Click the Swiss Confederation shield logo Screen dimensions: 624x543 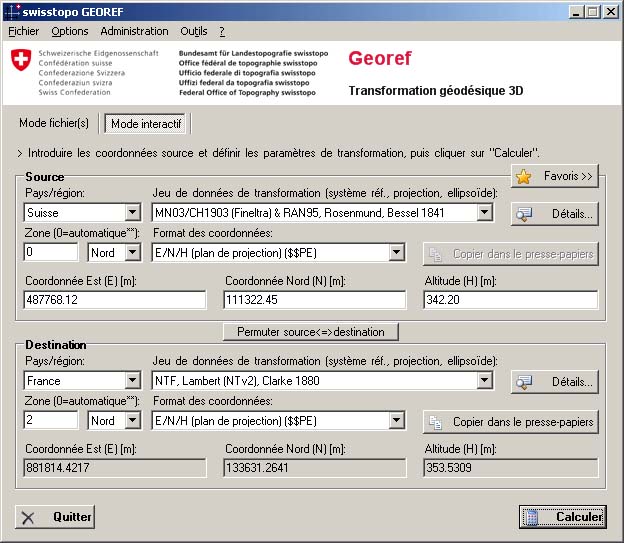[x=20, y=60]
